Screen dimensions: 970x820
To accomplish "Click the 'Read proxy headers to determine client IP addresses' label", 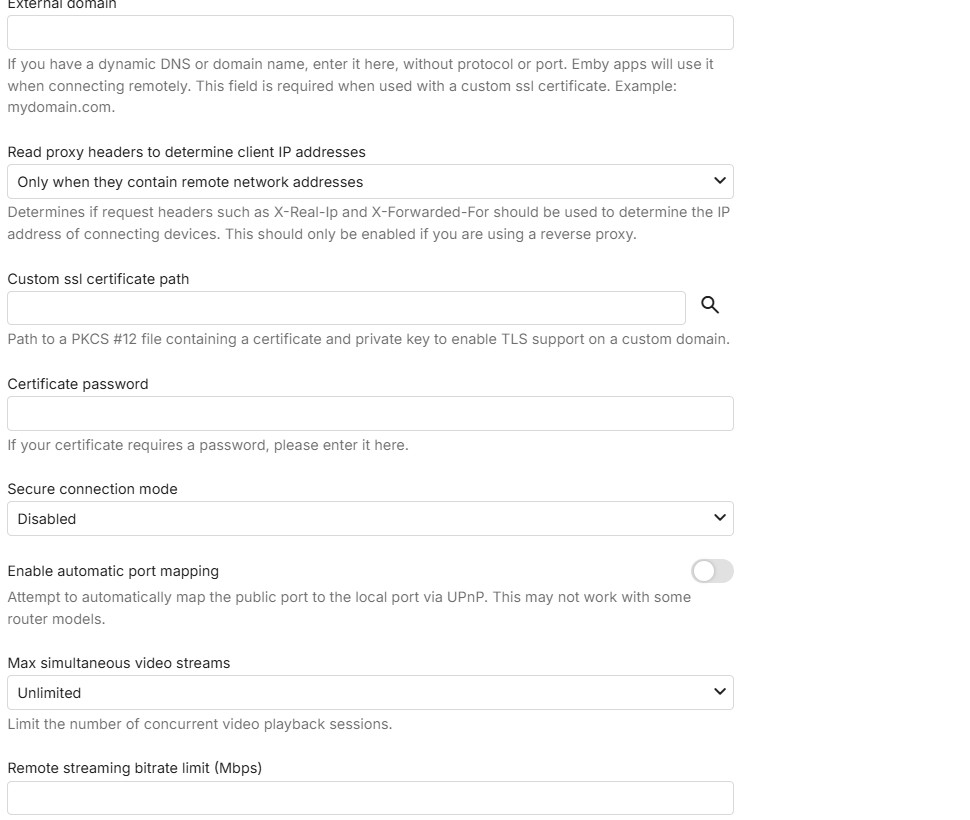I will coord(186,152).
